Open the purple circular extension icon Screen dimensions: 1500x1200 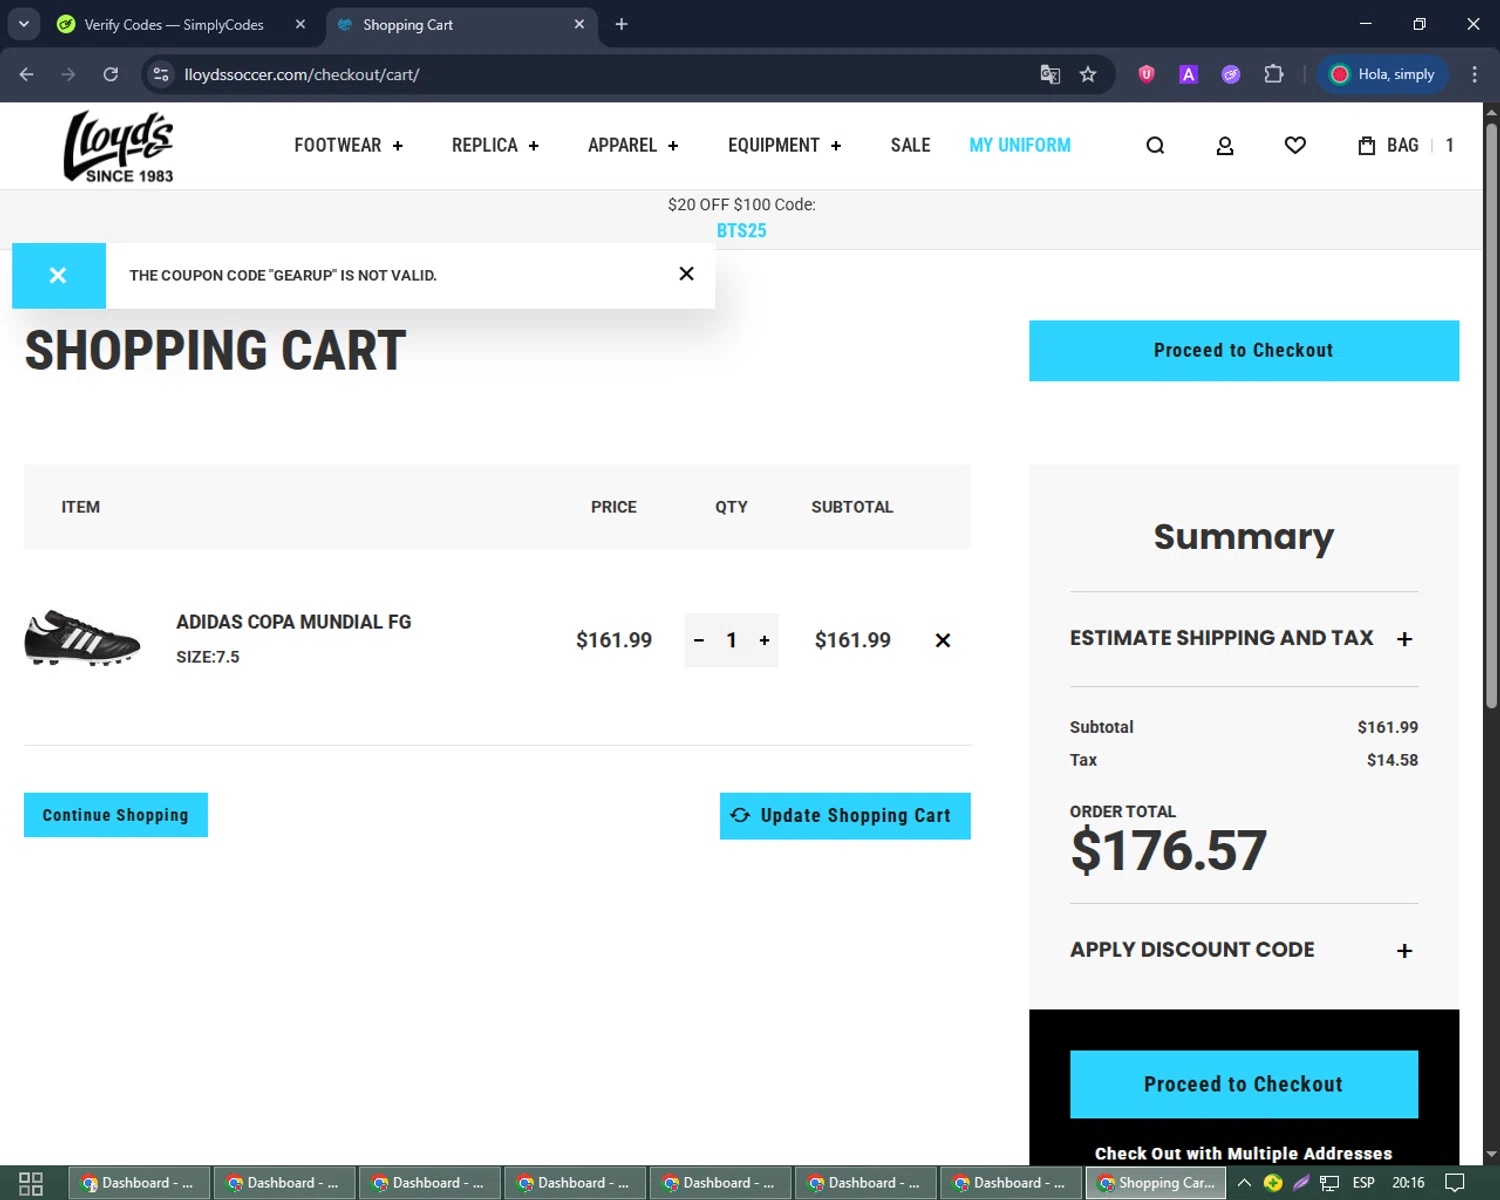click(1231, 74)
